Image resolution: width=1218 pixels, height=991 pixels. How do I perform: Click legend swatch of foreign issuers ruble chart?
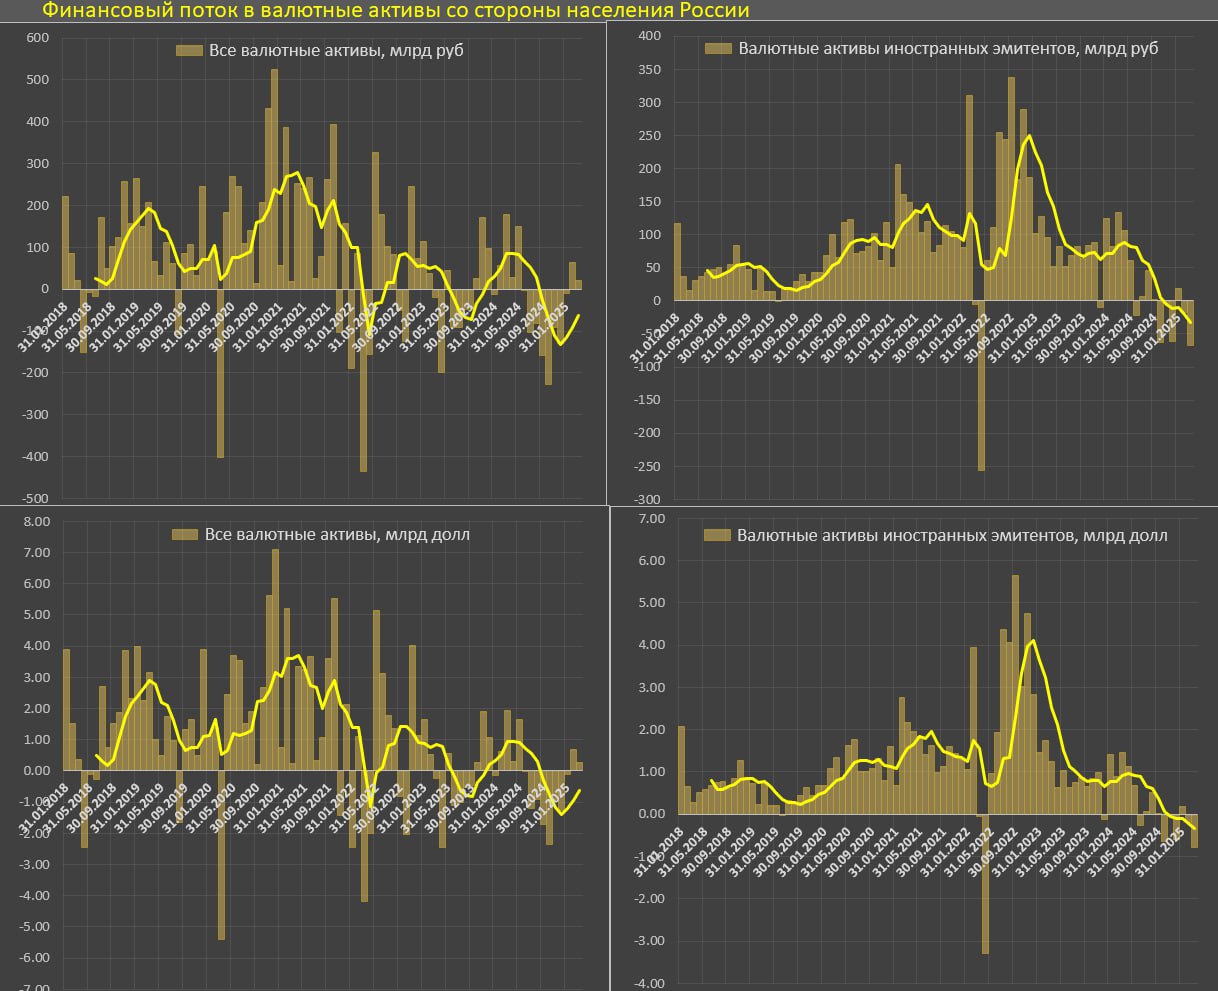coord(718,48)
